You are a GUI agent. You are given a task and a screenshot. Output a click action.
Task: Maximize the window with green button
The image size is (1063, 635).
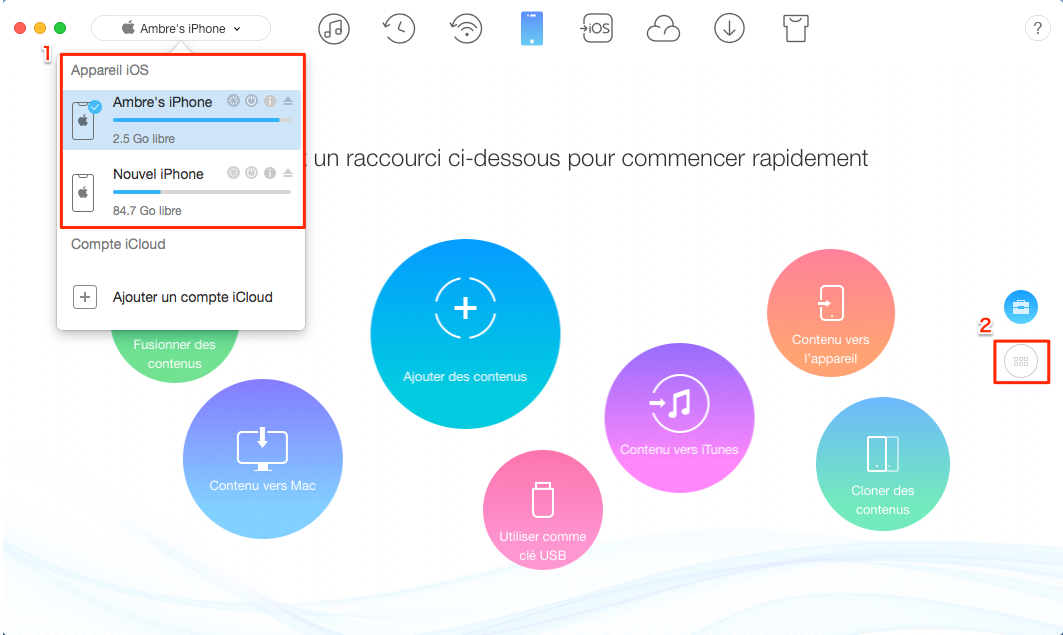[x=60, y=28]
